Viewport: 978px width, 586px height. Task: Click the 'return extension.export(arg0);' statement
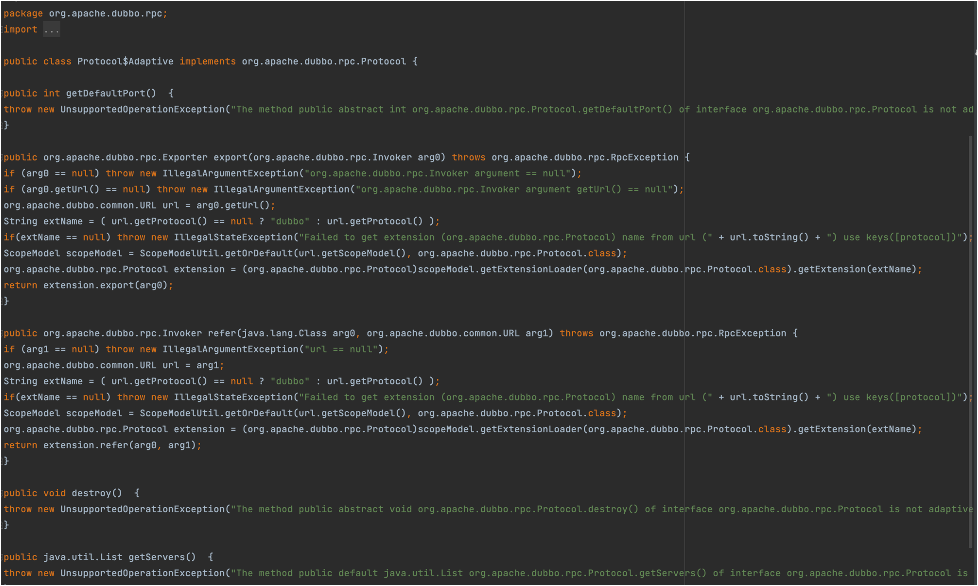tap(88, 285)
